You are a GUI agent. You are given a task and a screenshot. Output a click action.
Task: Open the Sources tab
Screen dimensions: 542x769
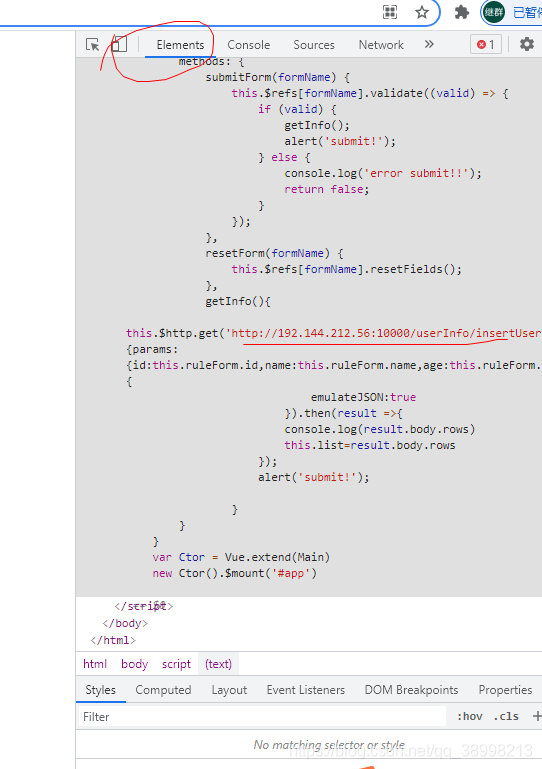tap(314, 45)
